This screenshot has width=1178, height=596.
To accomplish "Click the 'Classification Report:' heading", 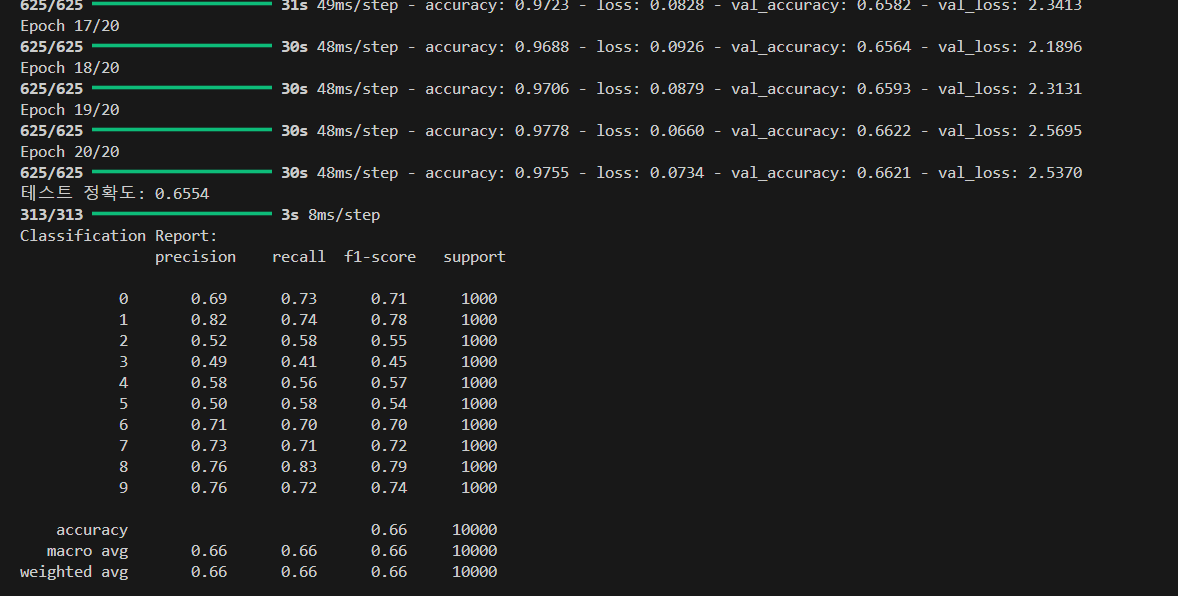I will pyautogui.click(x=119, y=236).
